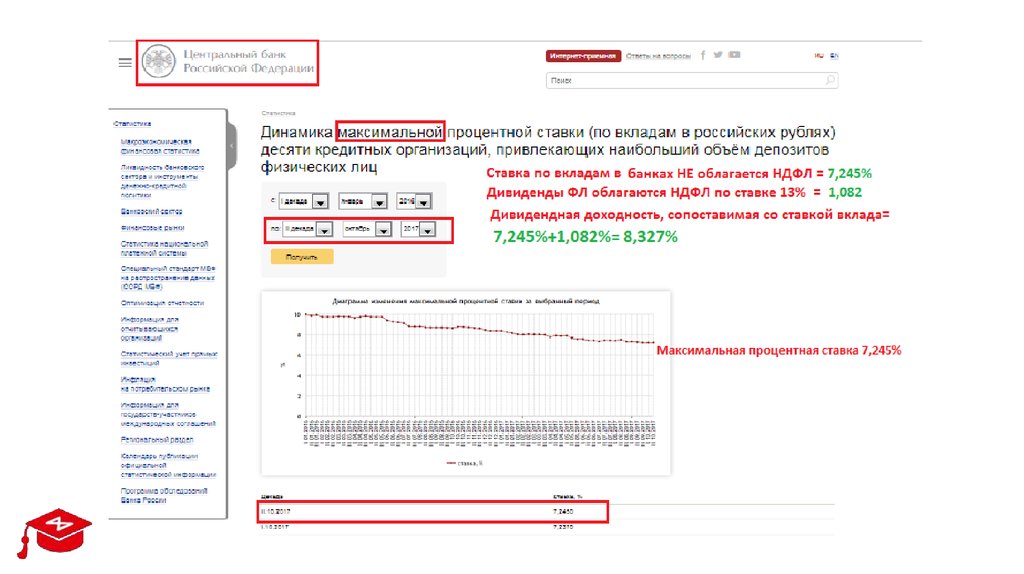
Task: Click the 'ставка, %' chart legend
Action: (x=465, y=463)
